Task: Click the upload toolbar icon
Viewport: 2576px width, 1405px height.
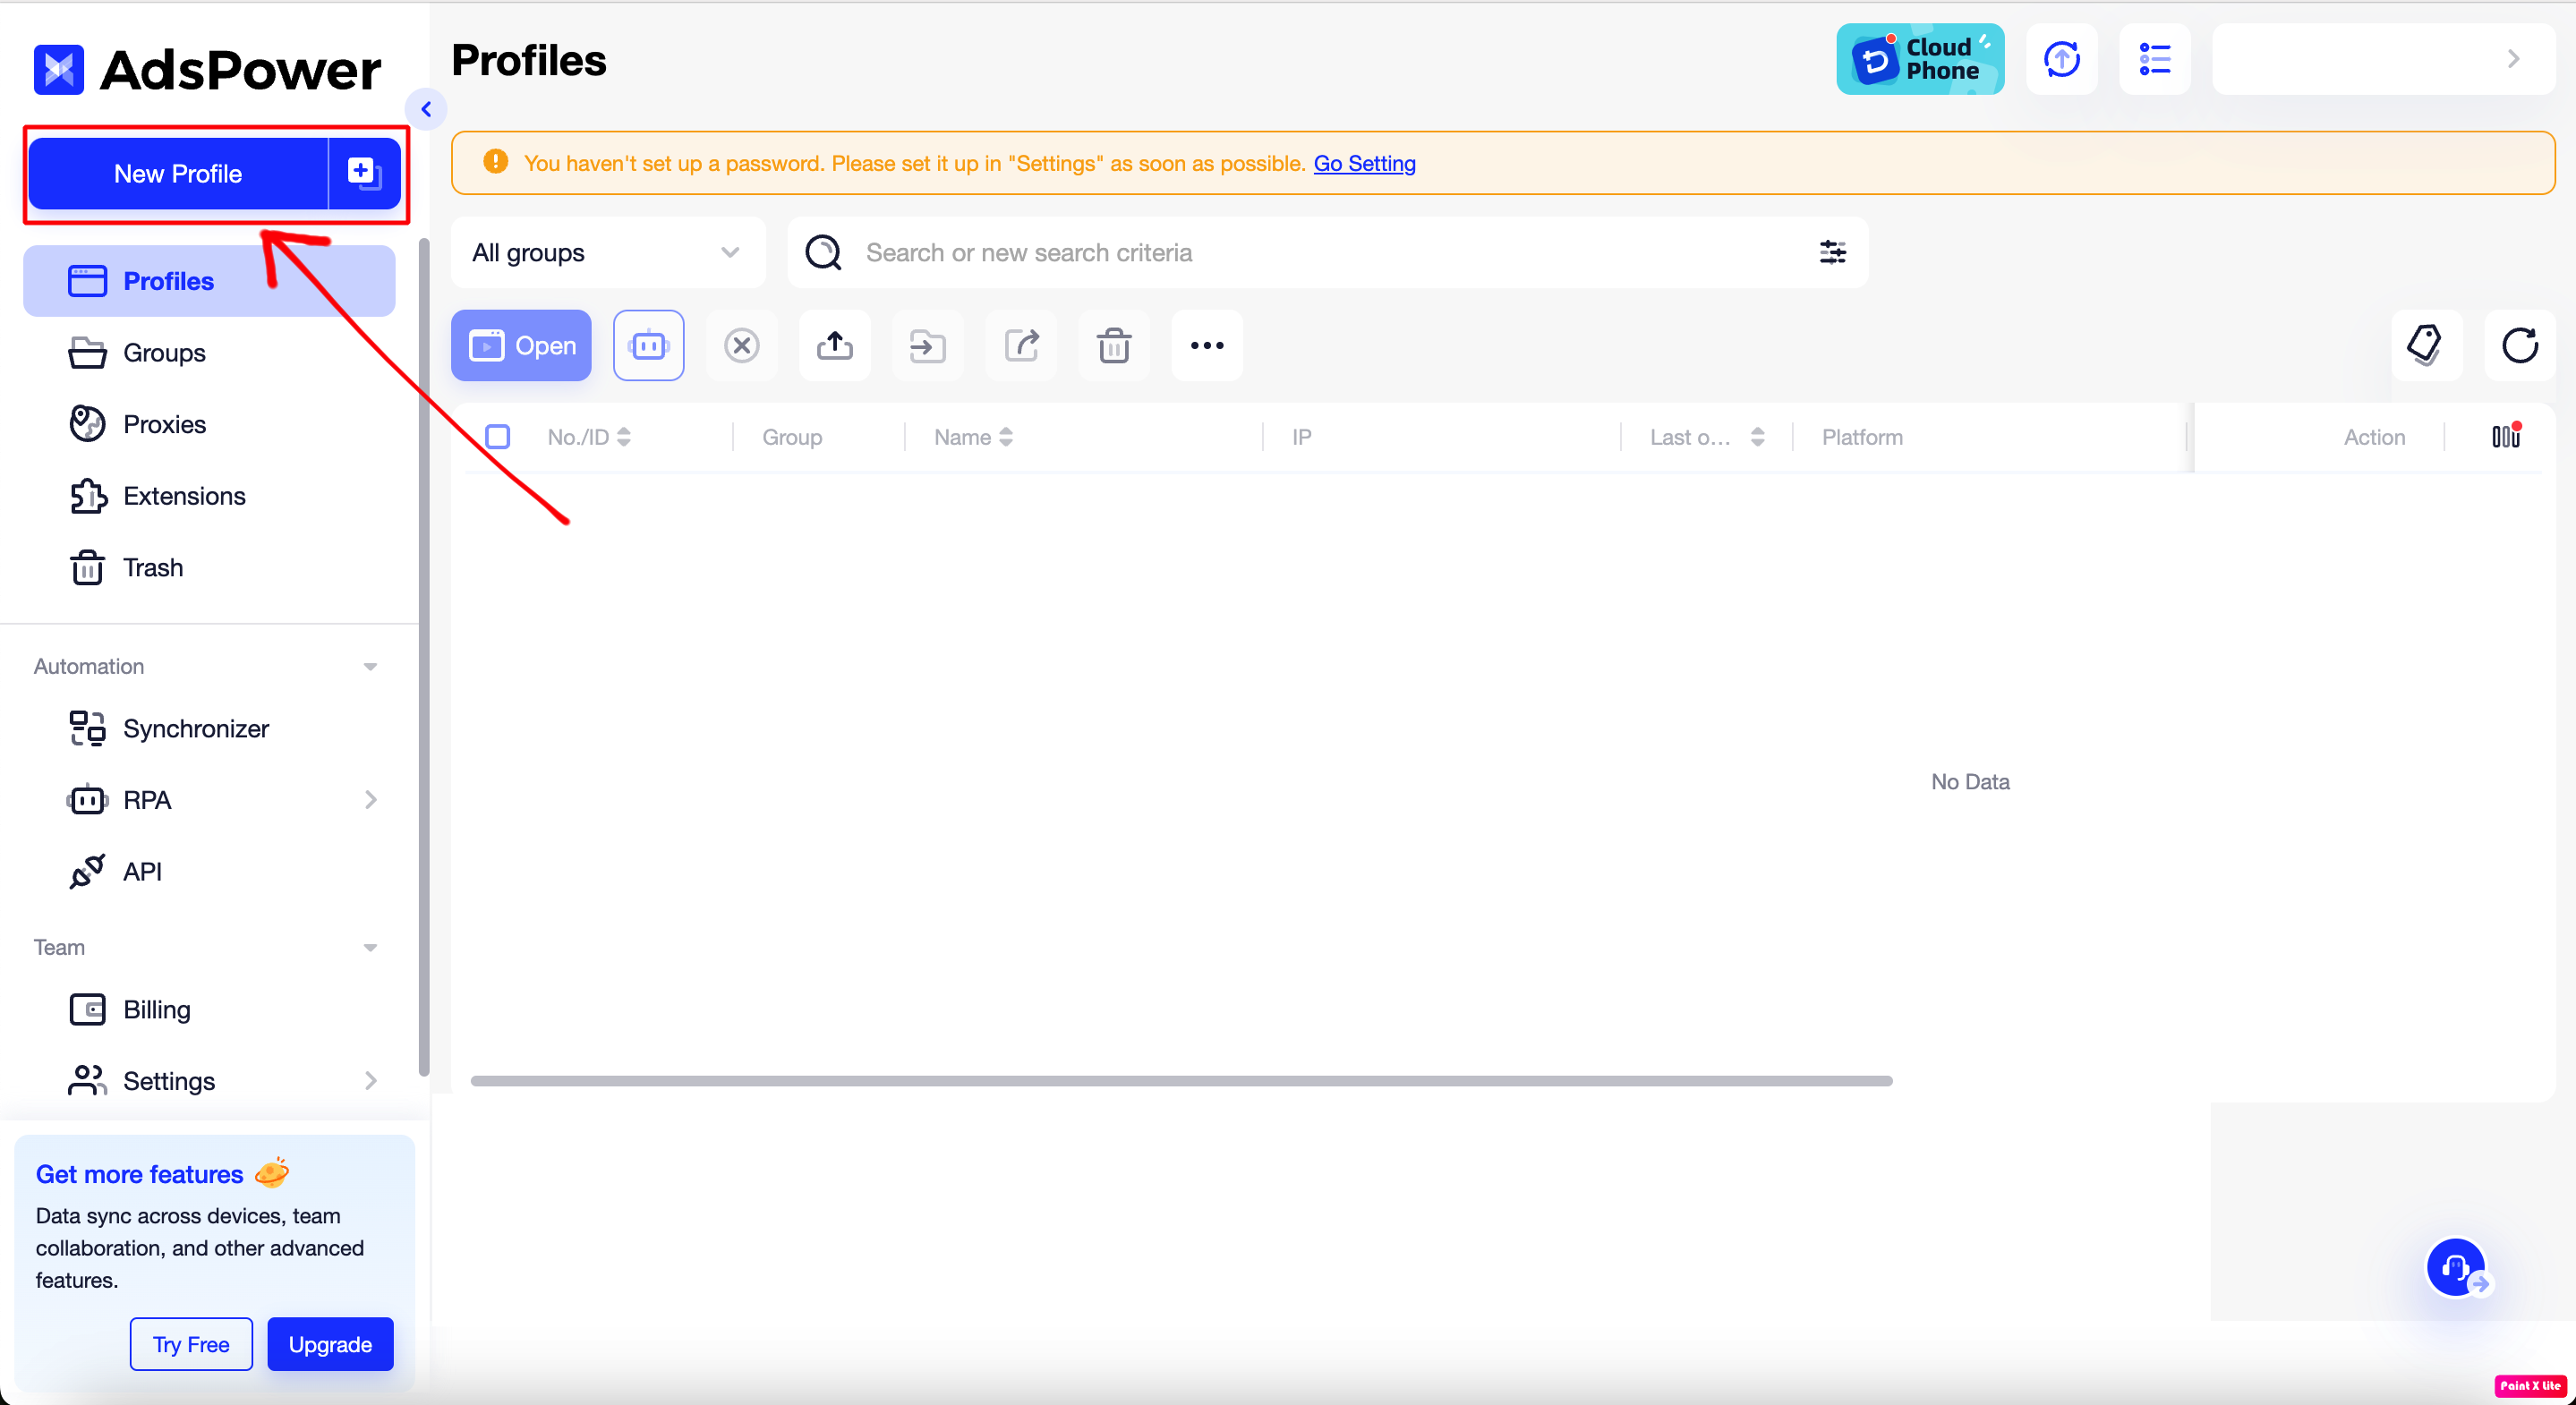Action: [835, 346]
